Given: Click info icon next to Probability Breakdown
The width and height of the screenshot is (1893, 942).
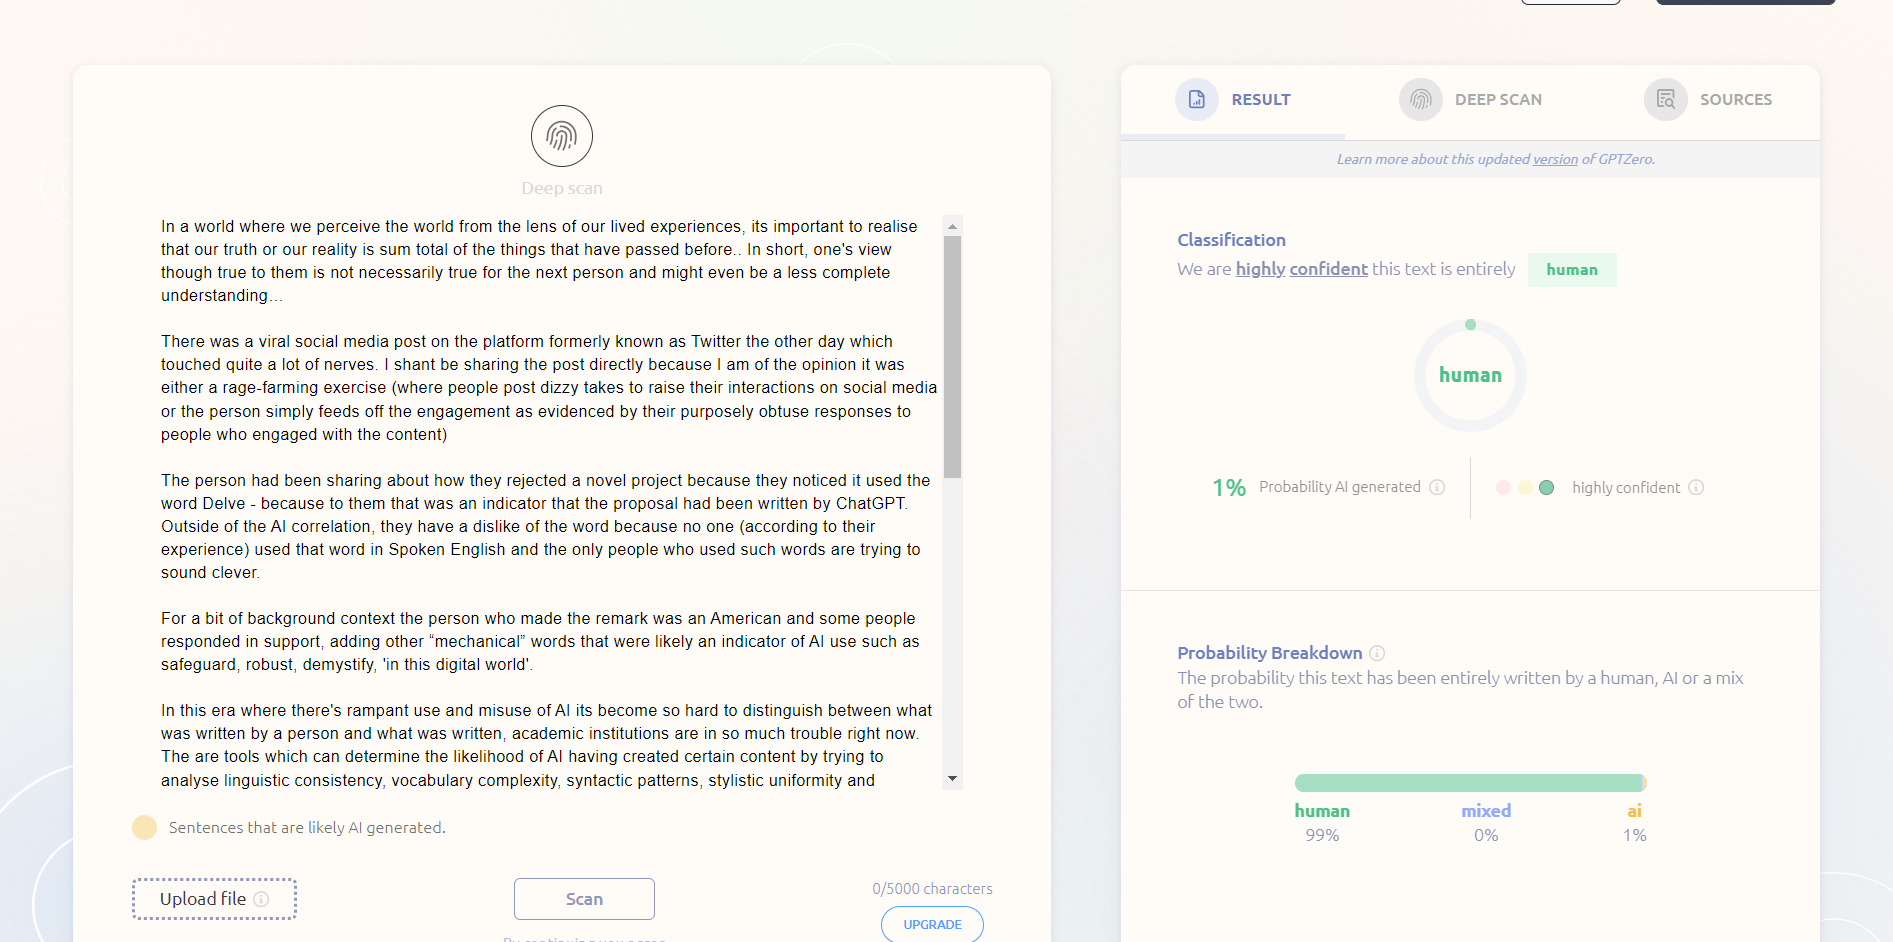Looking at the screenshot, I should pyautogui.click(x=1377, y=653).
